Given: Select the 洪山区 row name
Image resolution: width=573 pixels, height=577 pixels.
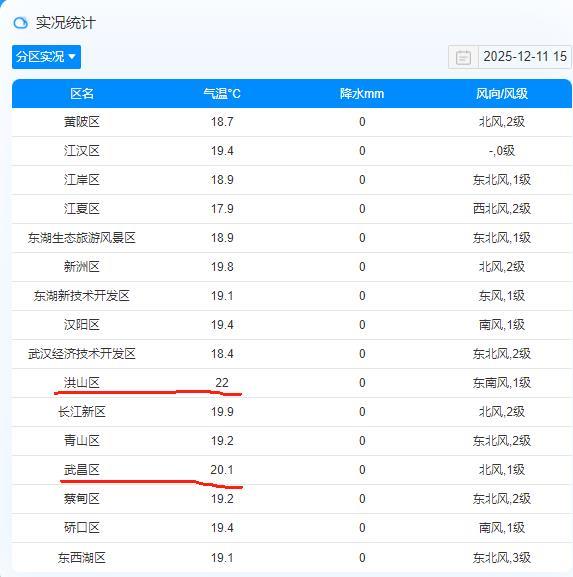Looking at the screenshot, I should pos(82,383).
